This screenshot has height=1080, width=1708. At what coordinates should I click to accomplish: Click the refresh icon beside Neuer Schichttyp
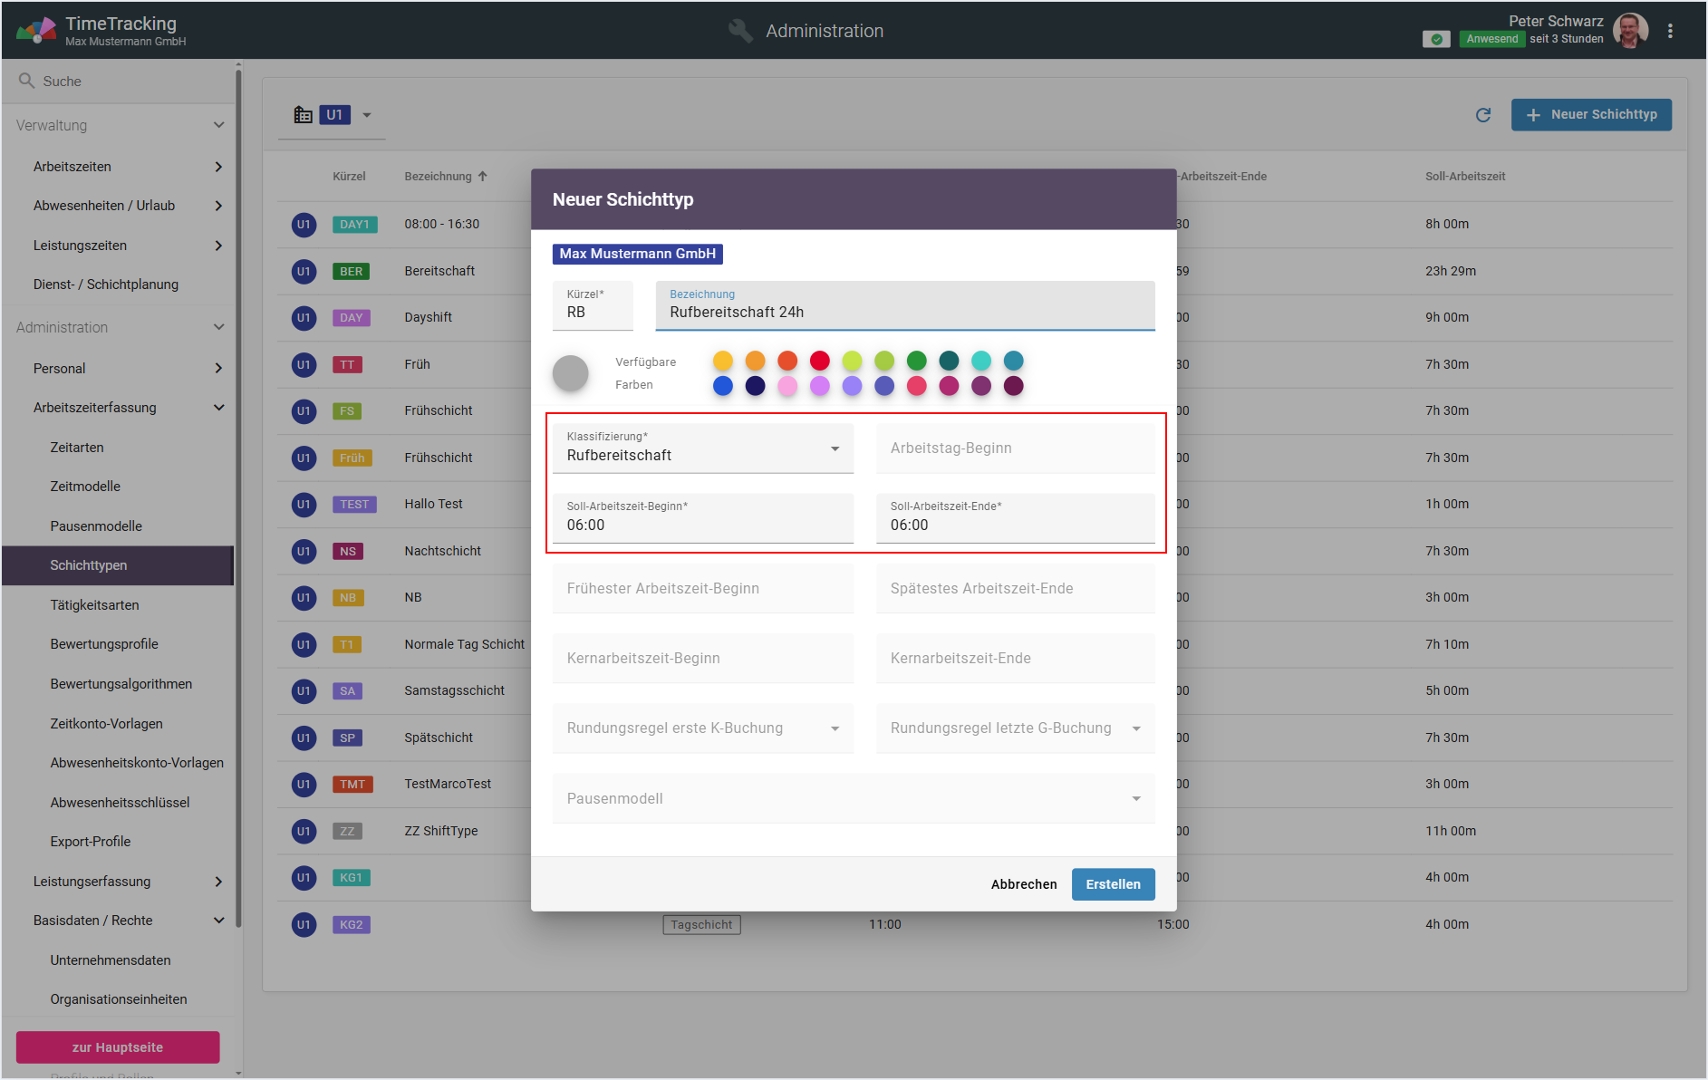[1483, 115]
